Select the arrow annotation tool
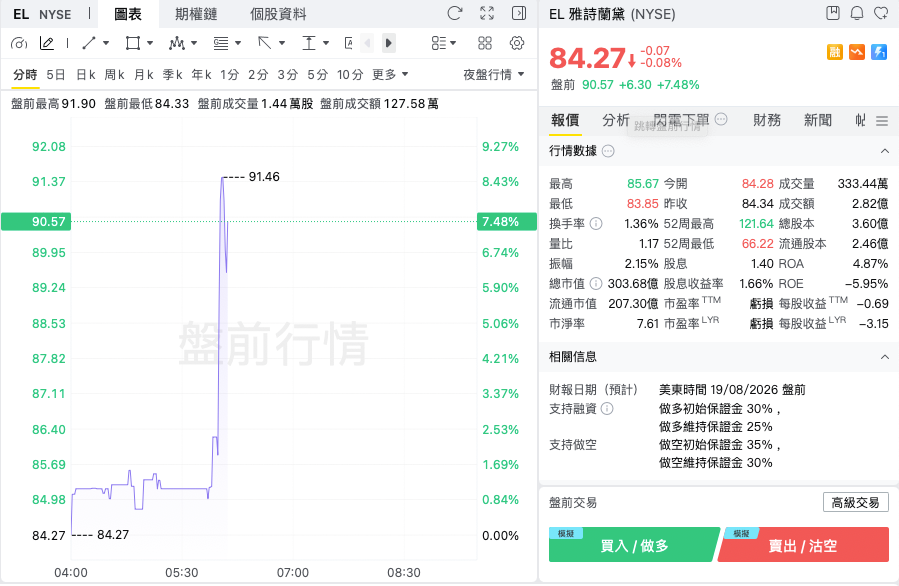Image resolution: width=899 pixels, height=586 pixels. [x=264, y=43]
